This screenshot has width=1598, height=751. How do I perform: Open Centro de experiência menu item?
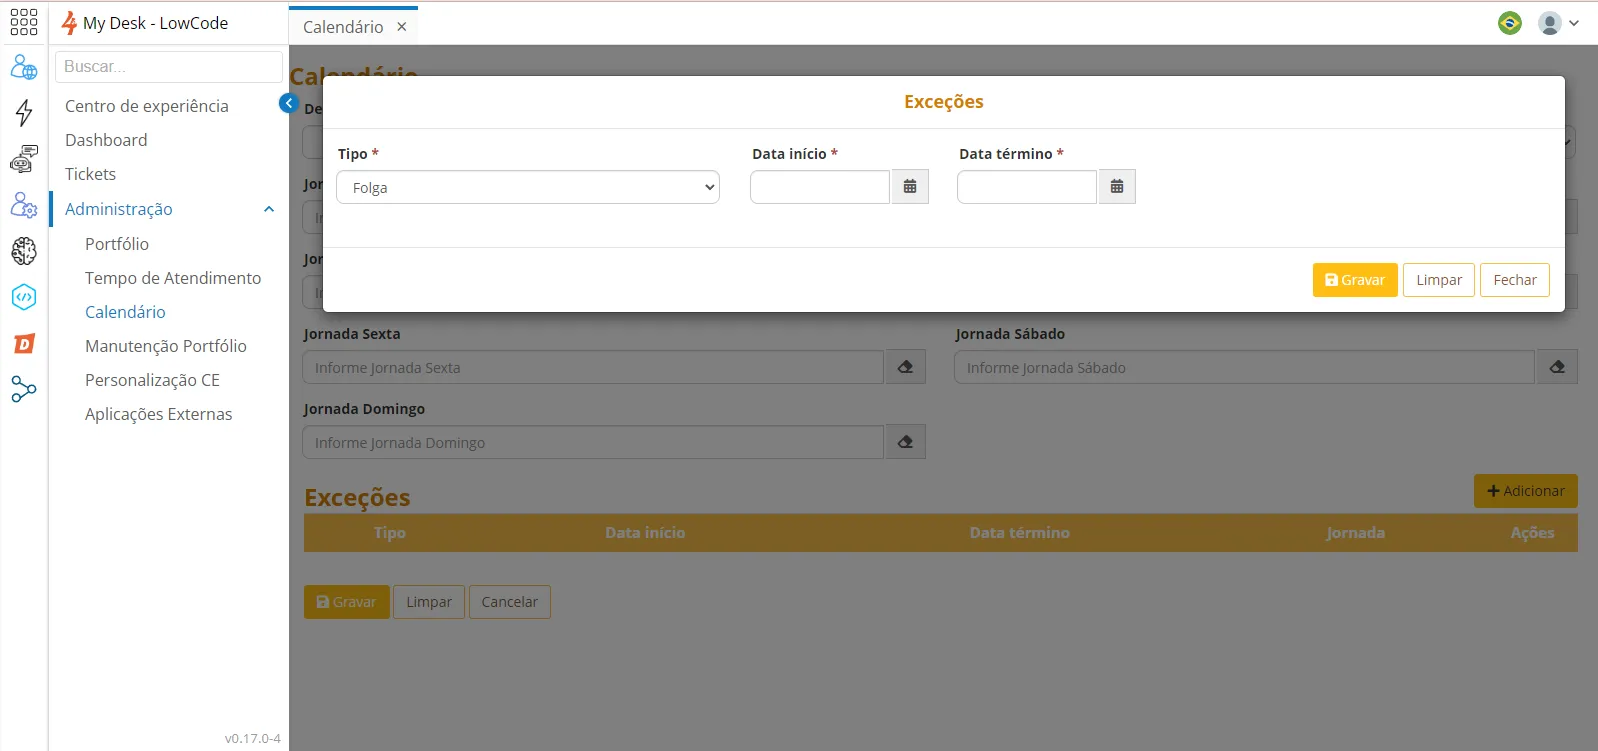point(147,106)
